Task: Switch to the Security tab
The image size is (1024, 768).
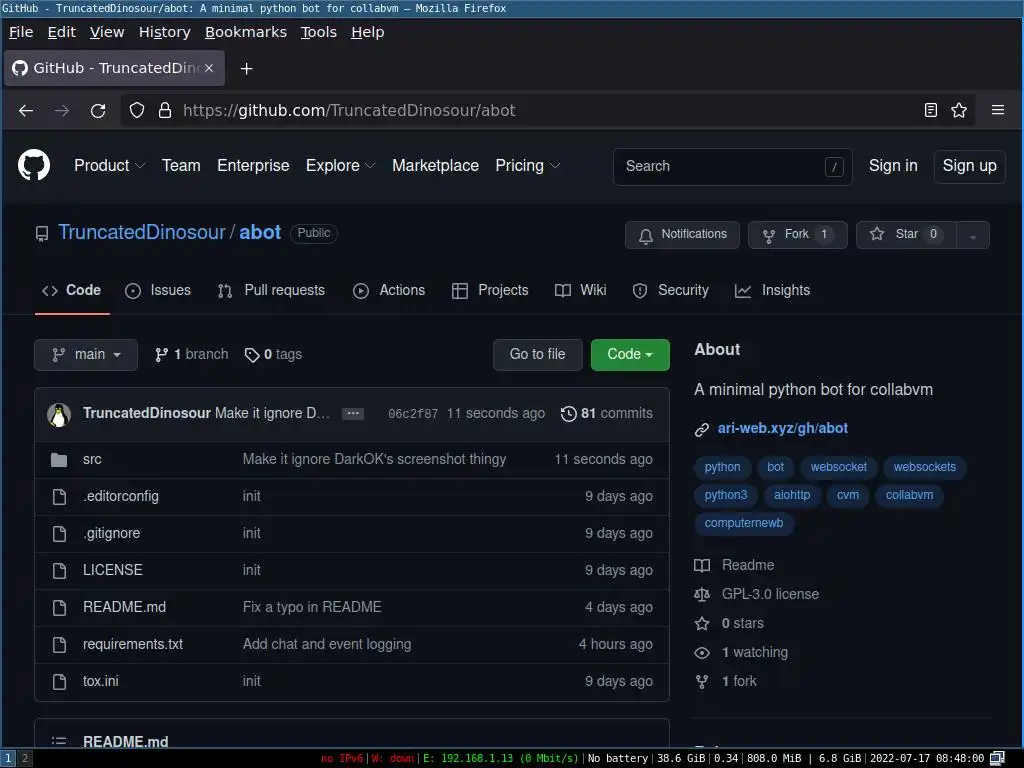Action: [x=671, y=291]
